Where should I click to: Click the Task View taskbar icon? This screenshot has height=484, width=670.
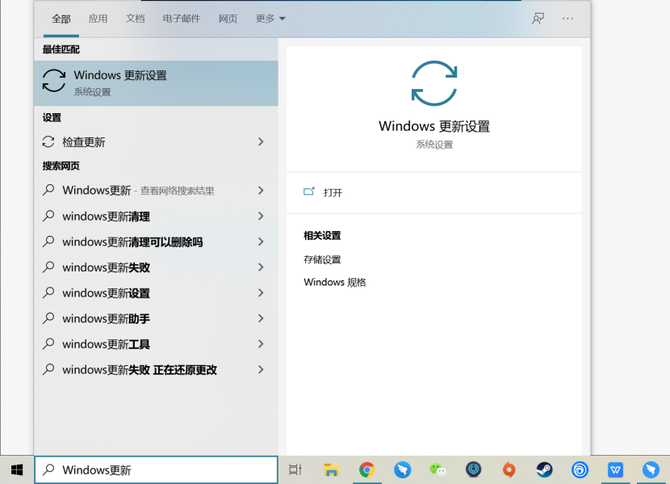[x=295, y=470]
